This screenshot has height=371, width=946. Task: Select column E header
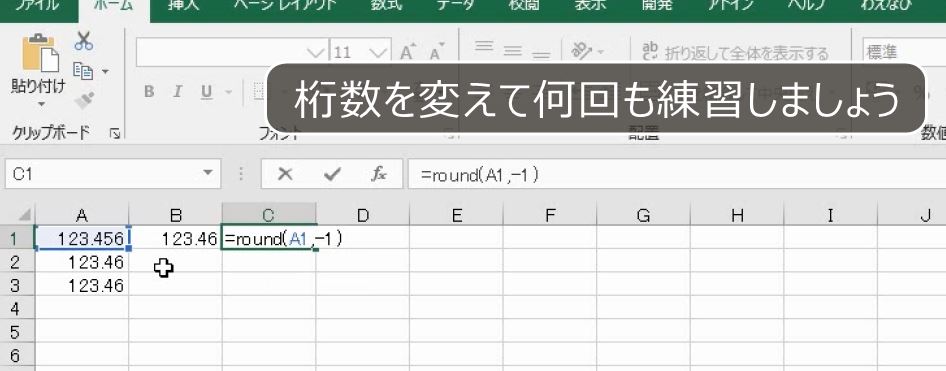pos(457,215)
